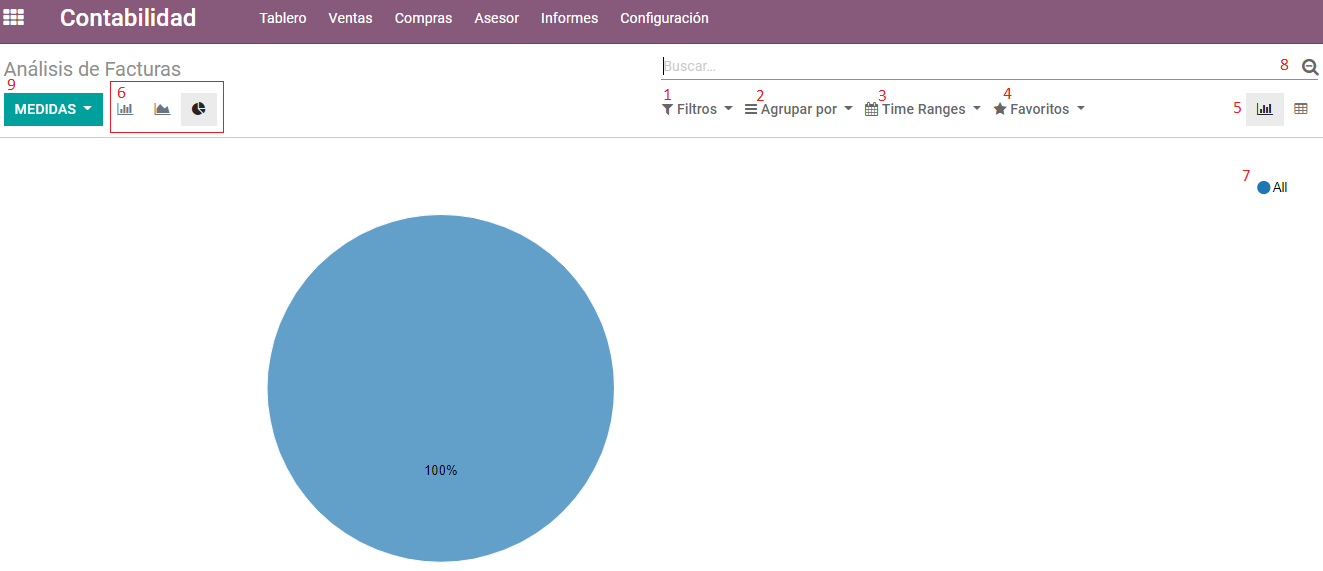Screen dimensions: 1323x571
Task: Click the Análisis de Facturas title
Action: tap(92, 69)
